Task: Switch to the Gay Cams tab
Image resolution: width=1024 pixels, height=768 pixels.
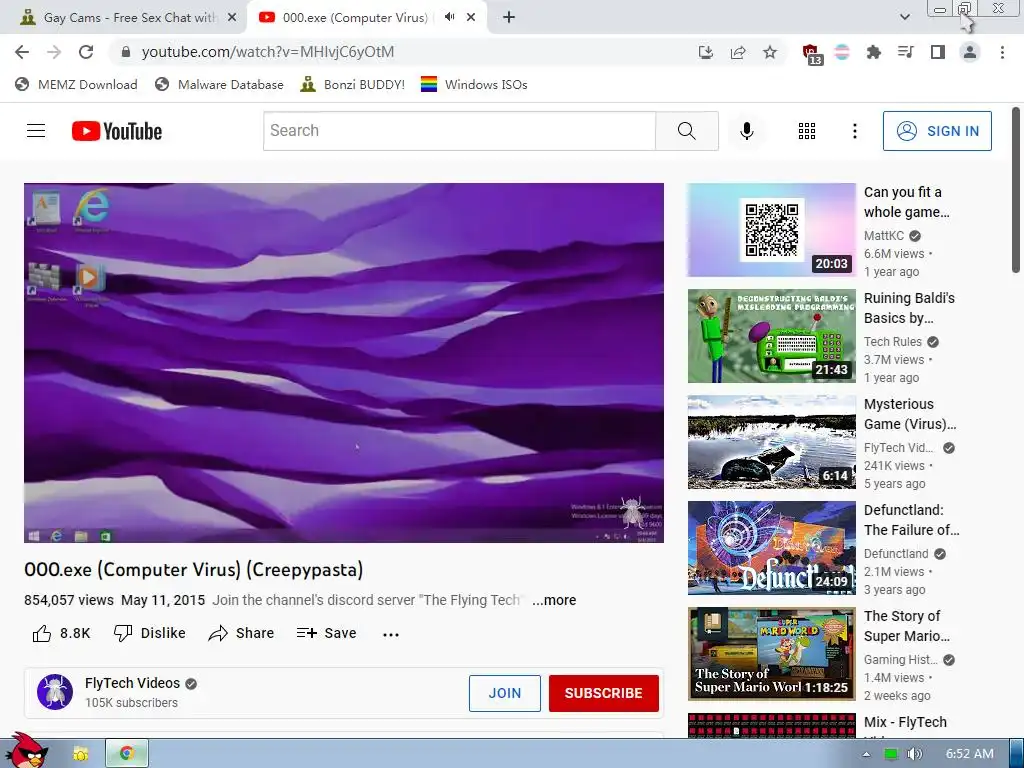Action: (124, 17)
